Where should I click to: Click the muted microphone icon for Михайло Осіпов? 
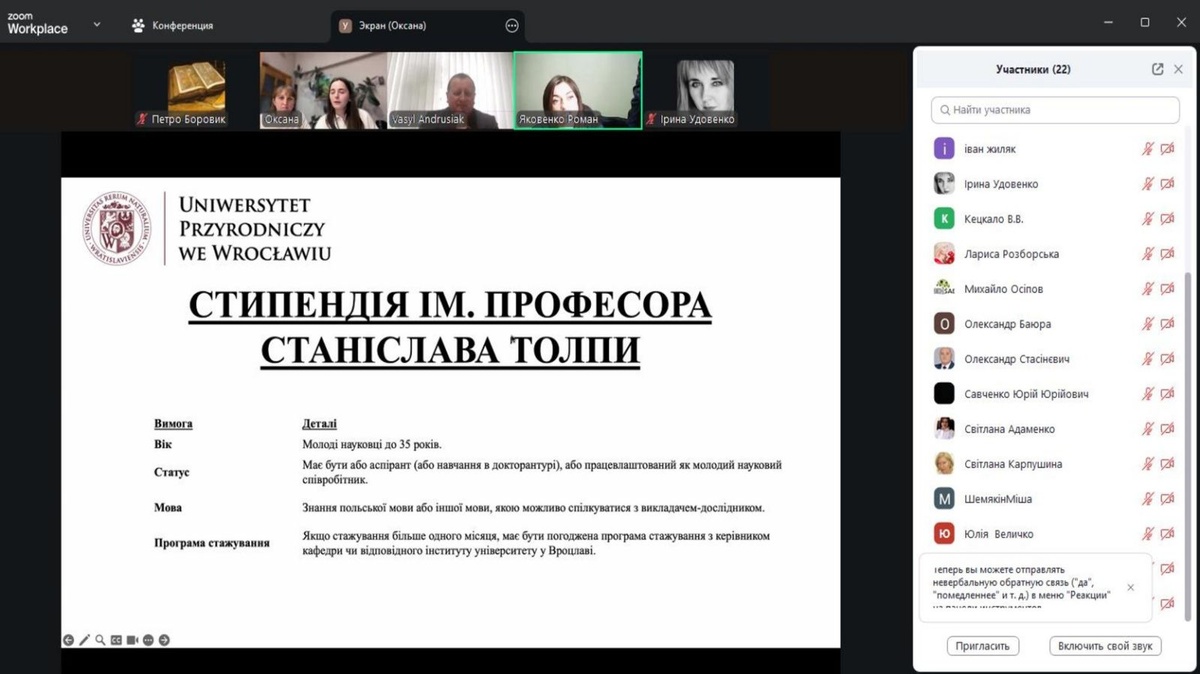tap(1148, 289)
